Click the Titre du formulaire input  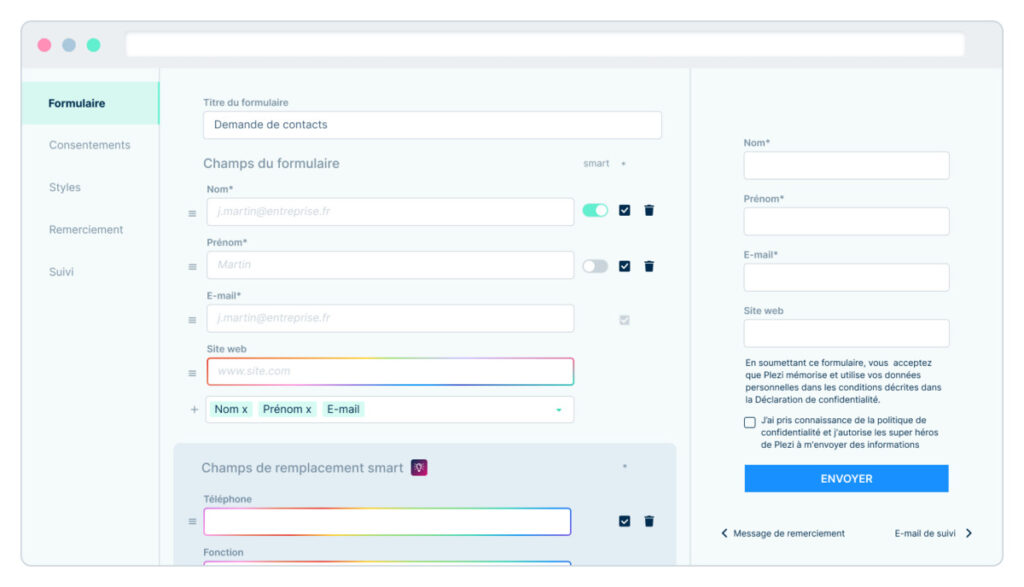[x=432, y=125]
